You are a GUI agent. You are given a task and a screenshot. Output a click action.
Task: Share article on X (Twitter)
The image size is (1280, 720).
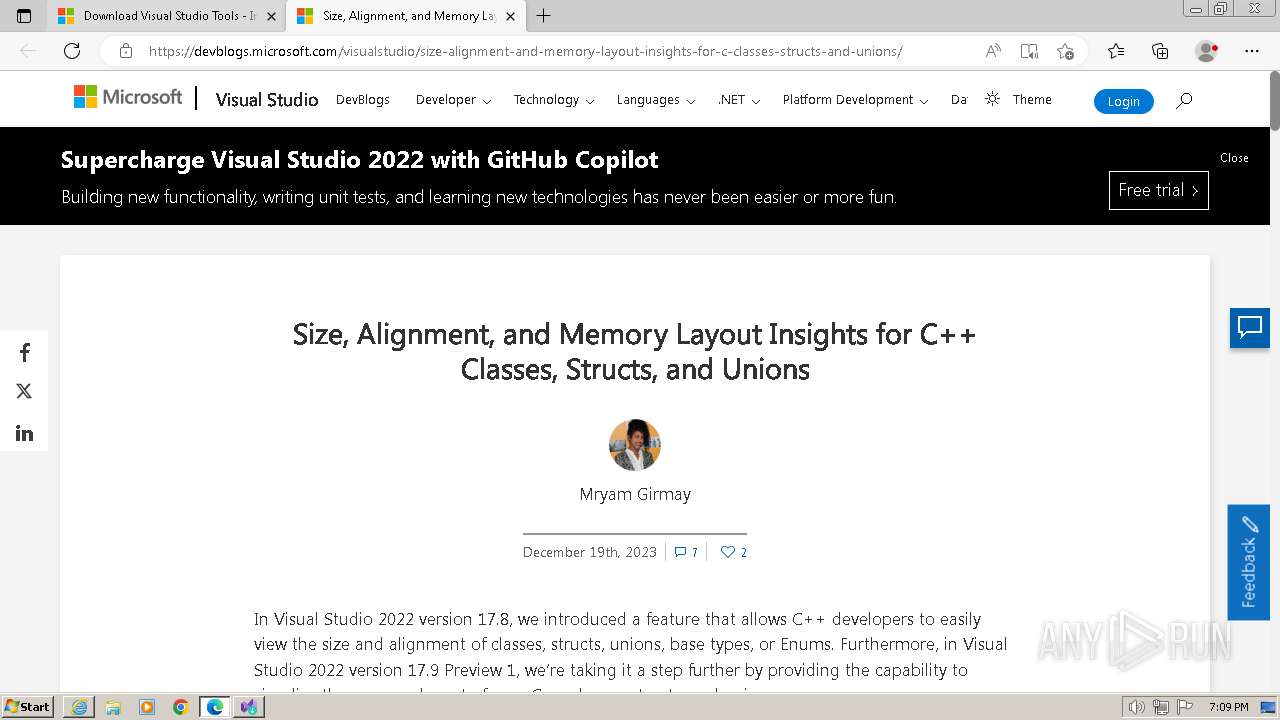coord(24,392)
